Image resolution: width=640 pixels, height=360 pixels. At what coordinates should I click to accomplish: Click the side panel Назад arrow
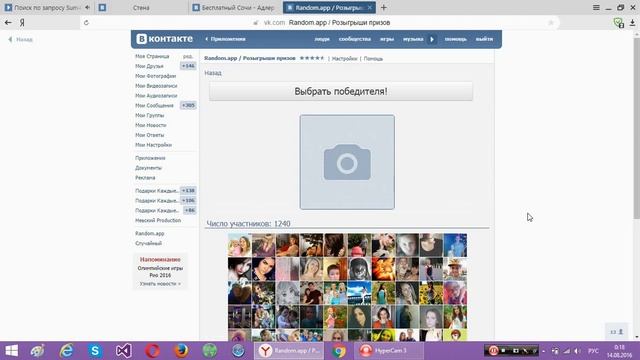(x=20, y=40)
